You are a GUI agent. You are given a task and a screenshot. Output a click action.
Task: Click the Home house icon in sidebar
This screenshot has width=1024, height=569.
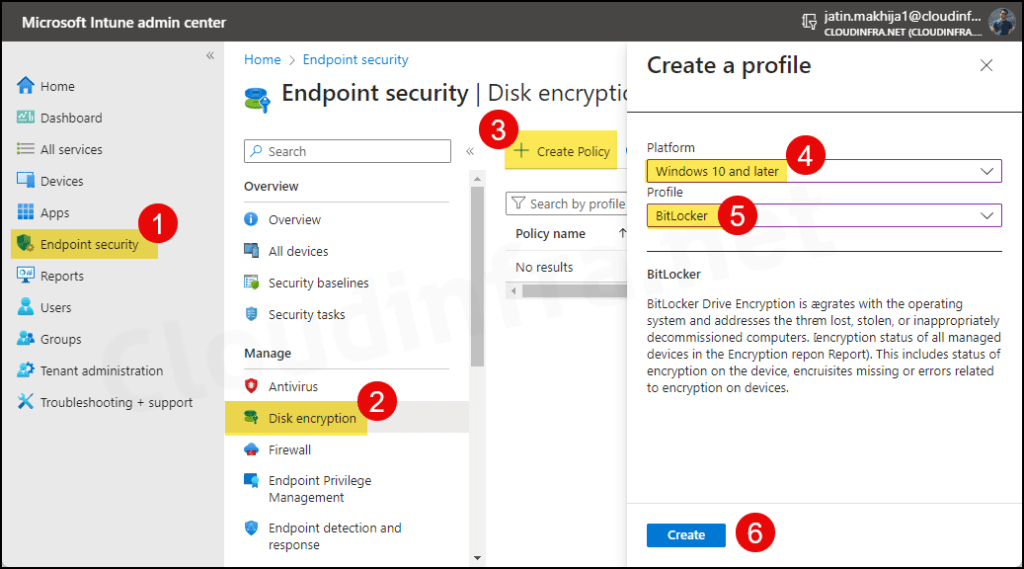pyautogui.click(x=25, y=86)
